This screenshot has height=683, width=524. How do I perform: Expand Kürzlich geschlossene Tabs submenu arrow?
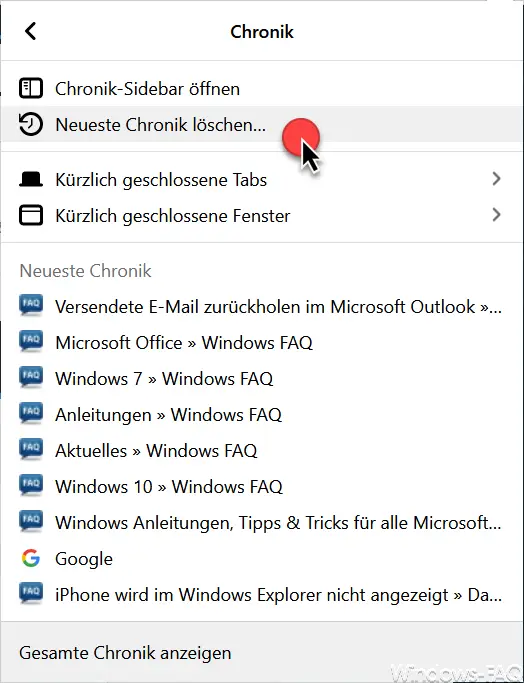pyautogui.click(x=496, y=179)
